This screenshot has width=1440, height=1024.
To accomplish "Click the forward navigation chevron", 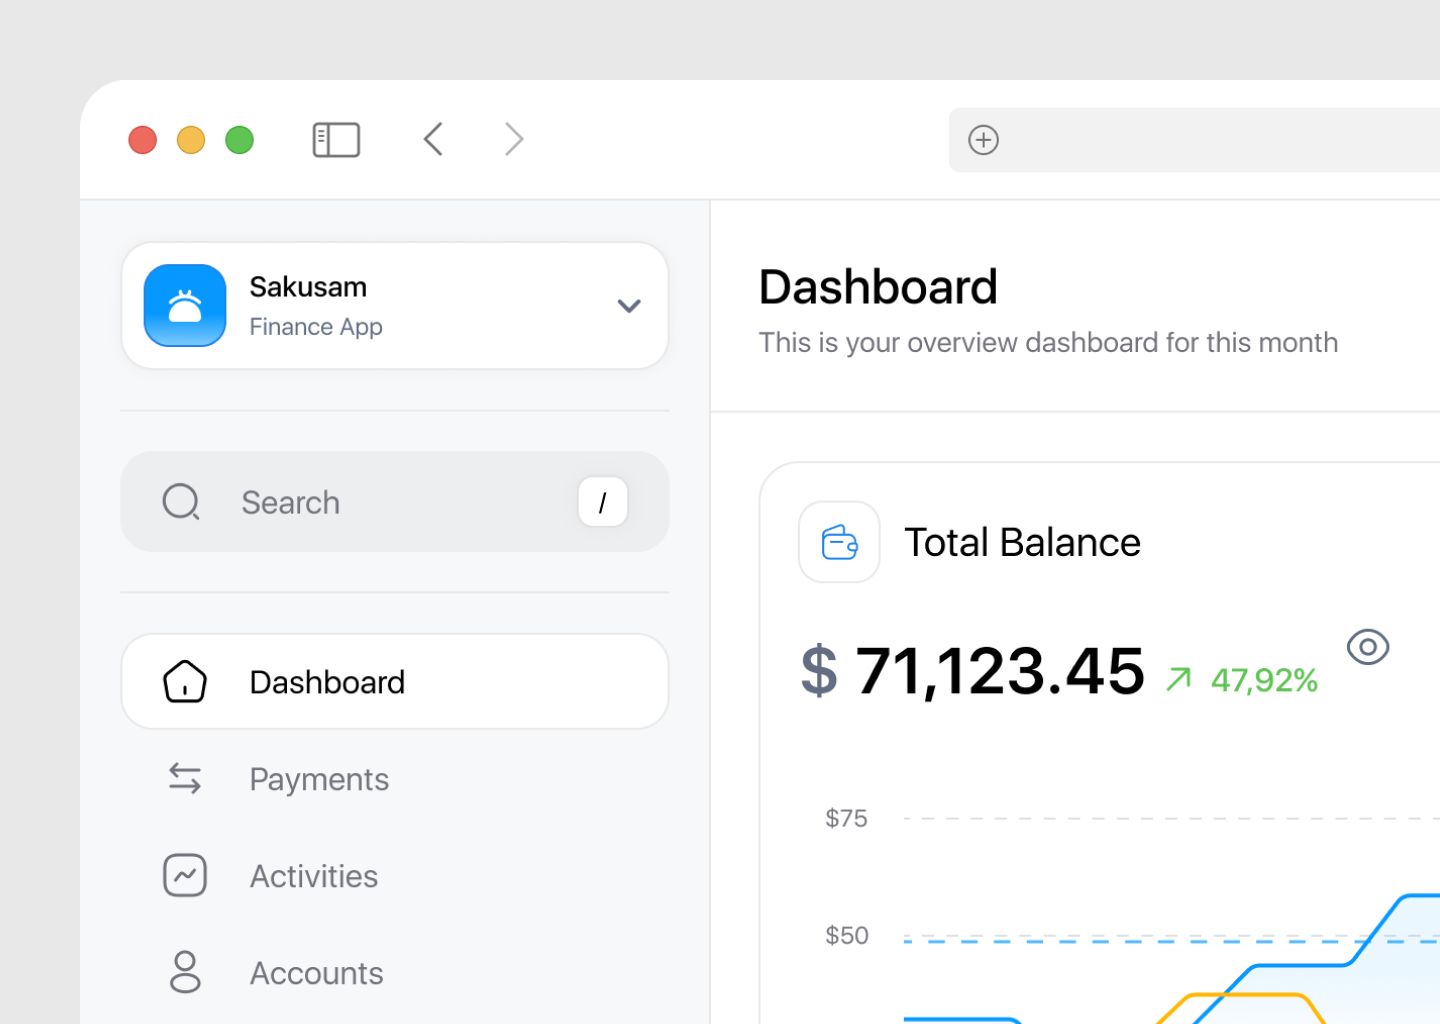I will tap(513, 139).
